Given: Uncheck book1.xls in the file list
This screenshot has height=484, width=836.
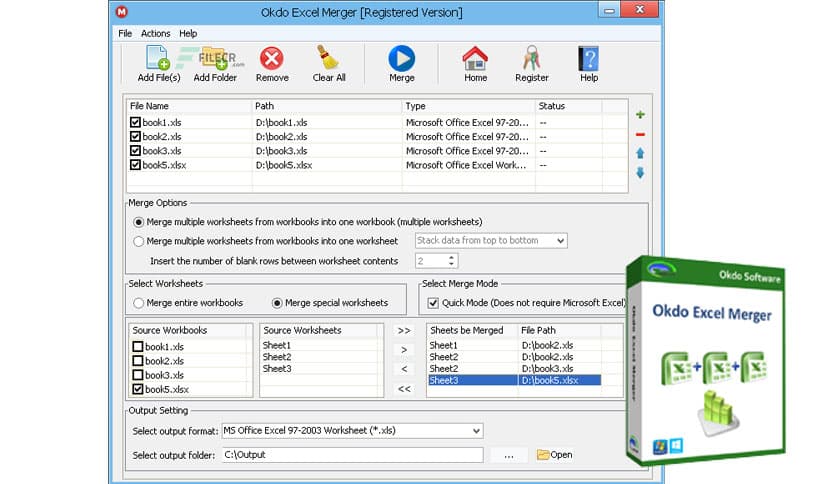Looking at the screenshot, I should click(135, 122).
